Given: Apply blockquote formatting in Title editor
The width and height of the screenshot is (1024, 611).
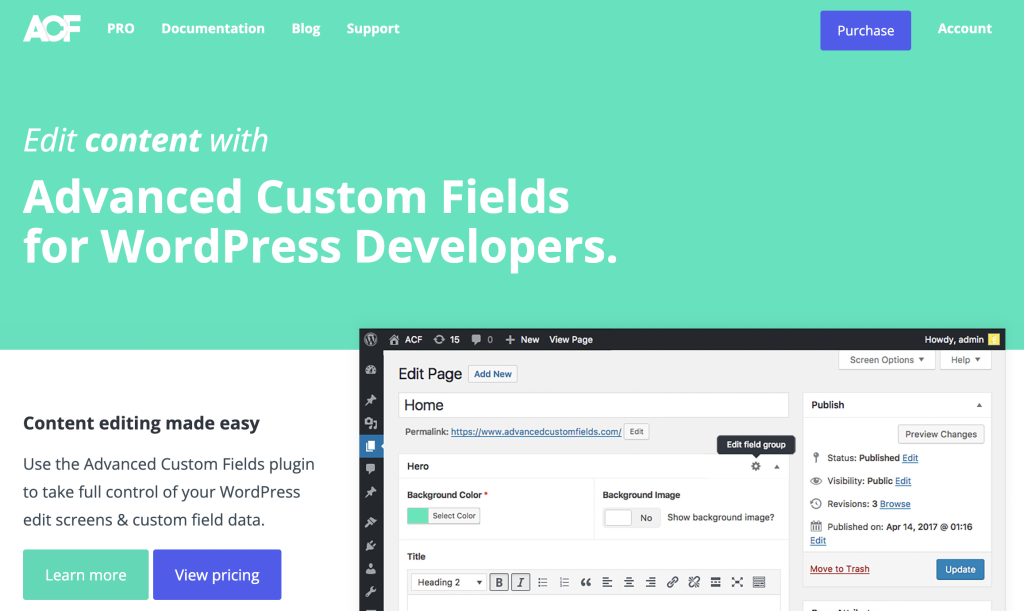Looking at the screenshot, I should click(x=586, y=582).
